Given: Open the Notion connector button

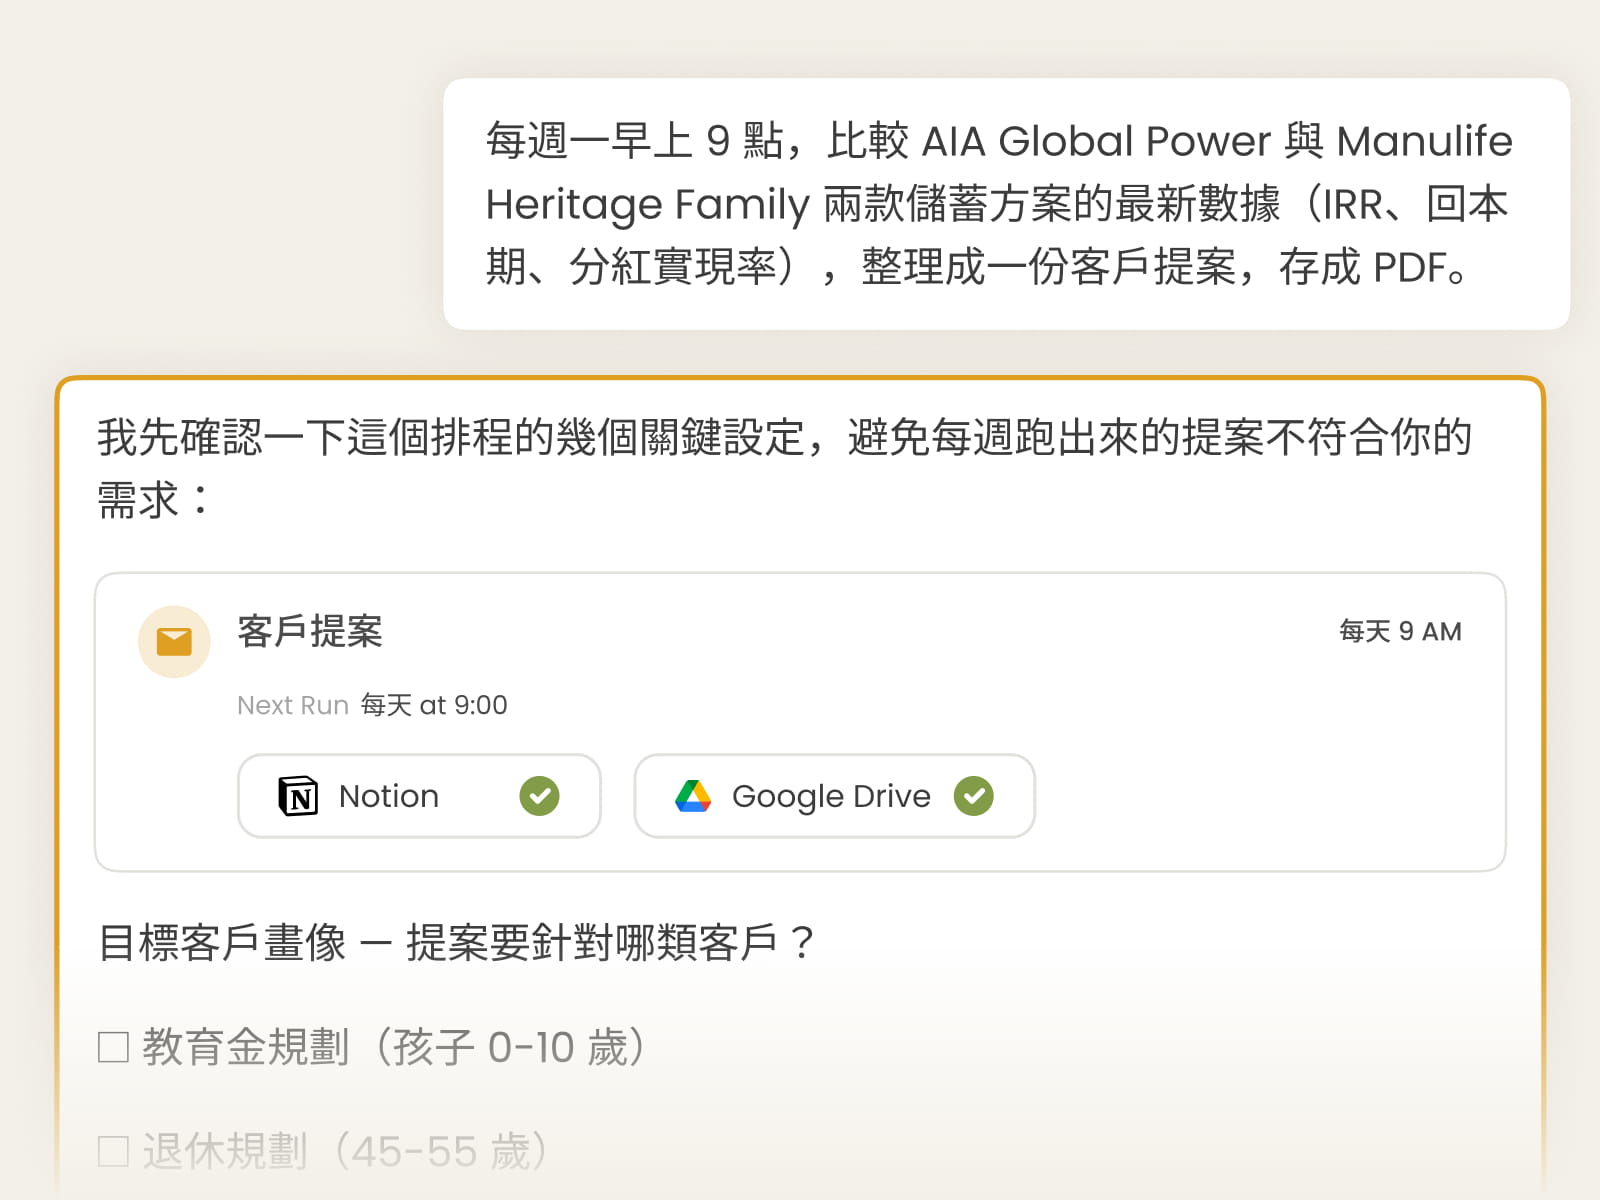Looking at the screenshot, I should point(419,796).
